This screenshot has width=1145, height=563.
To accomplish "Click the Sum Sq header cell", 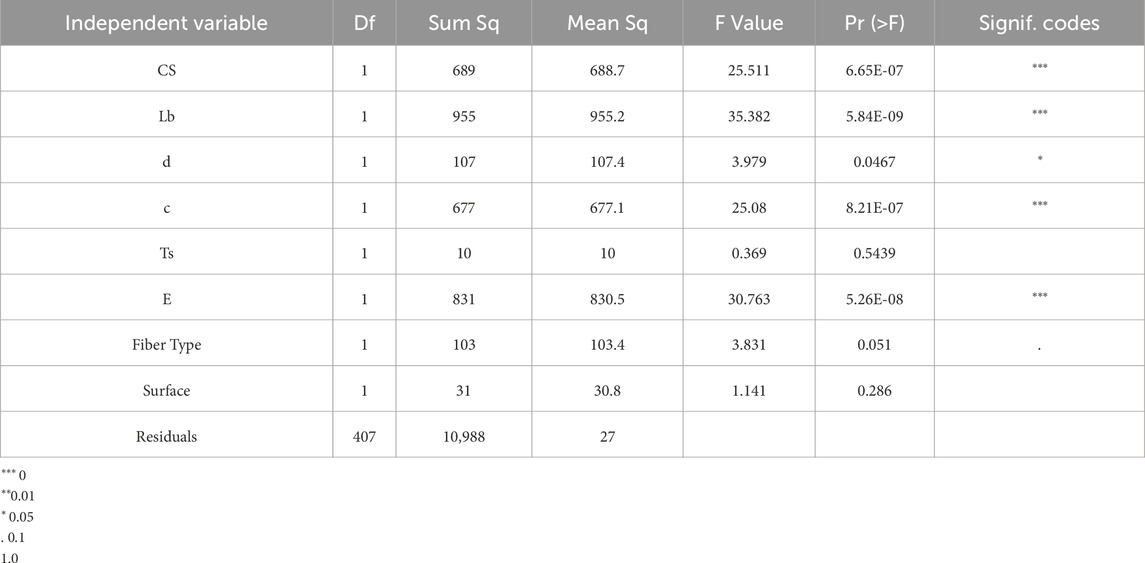I will point(464,23).
